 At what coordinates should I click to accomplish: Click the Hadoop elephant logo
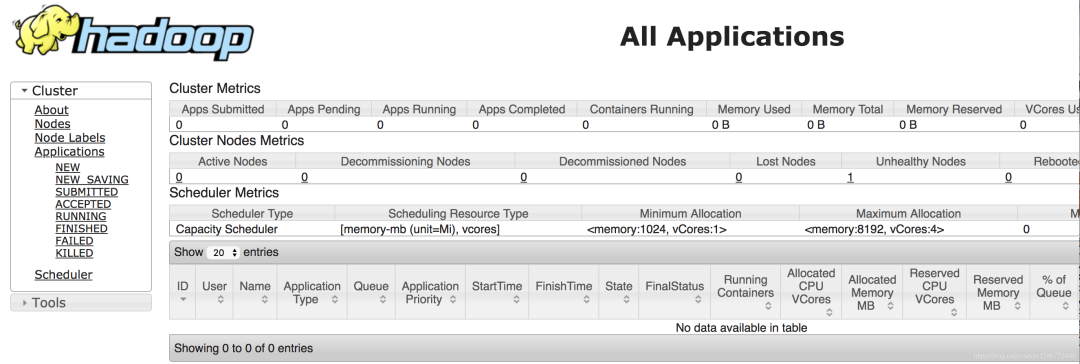[x=132, y=39]
